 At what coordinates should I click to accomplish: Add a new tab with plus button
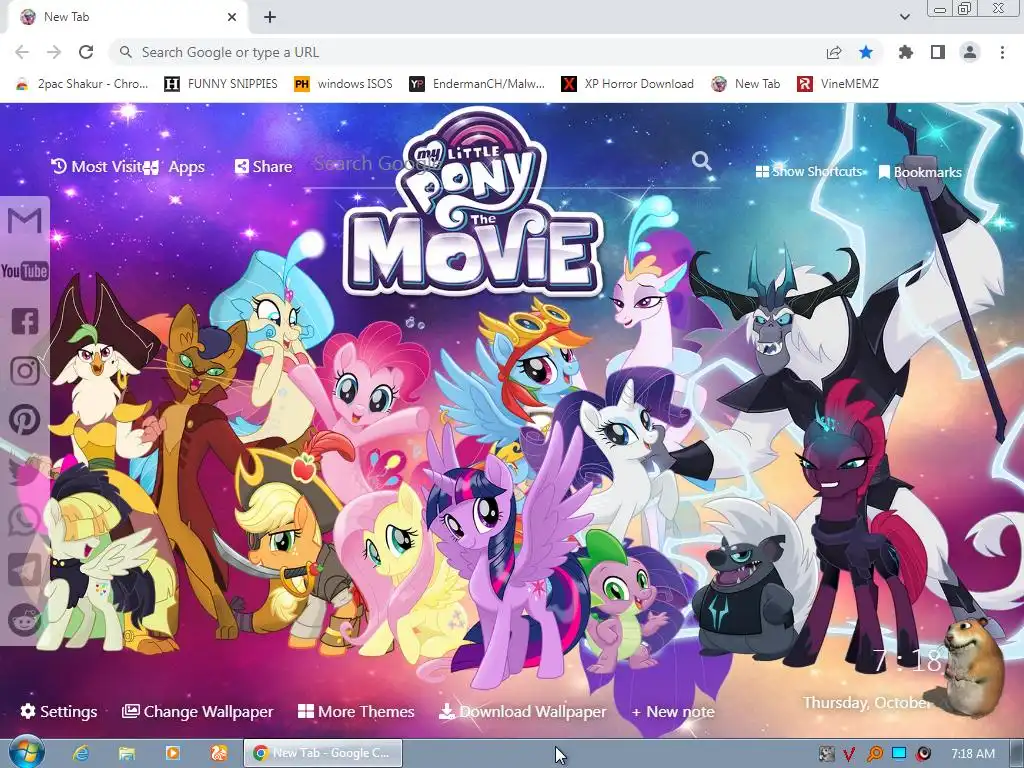click(270, 17)
